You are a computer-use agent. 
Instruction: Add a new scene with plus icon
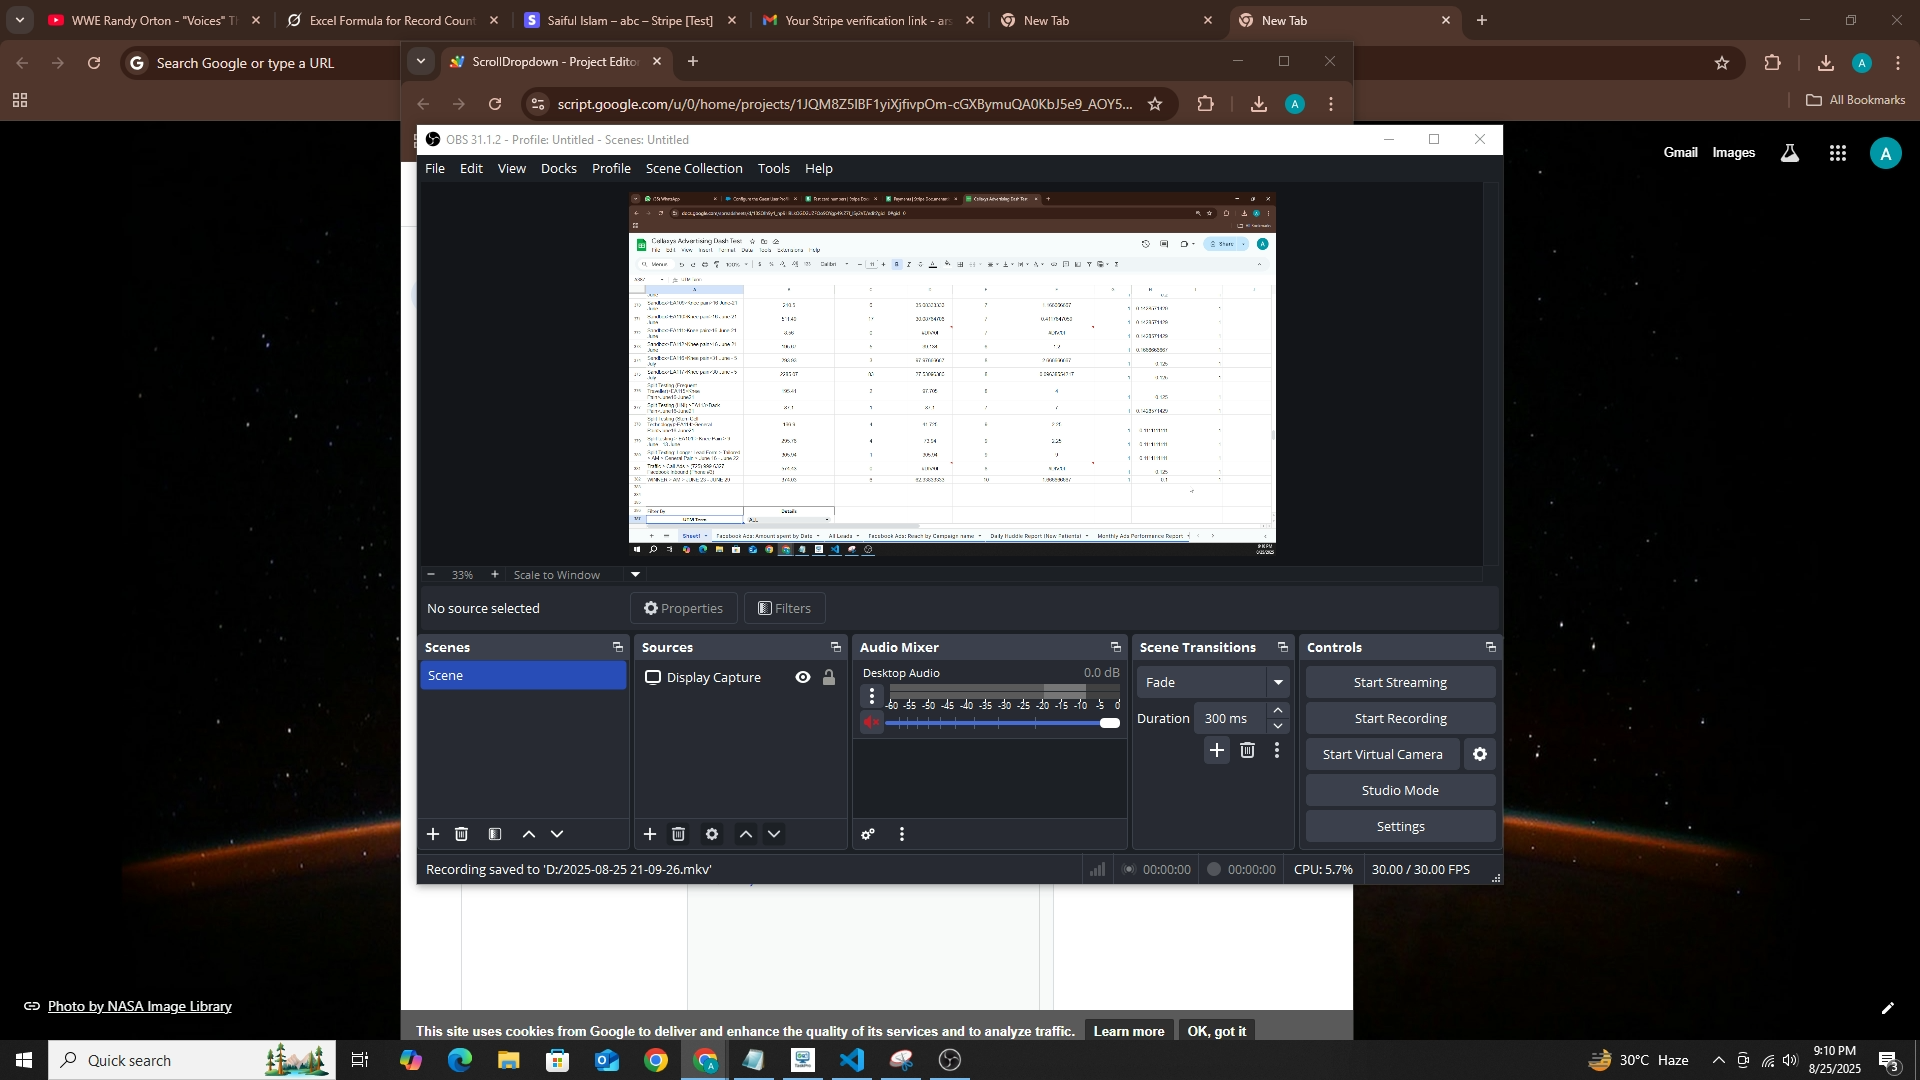433,834
